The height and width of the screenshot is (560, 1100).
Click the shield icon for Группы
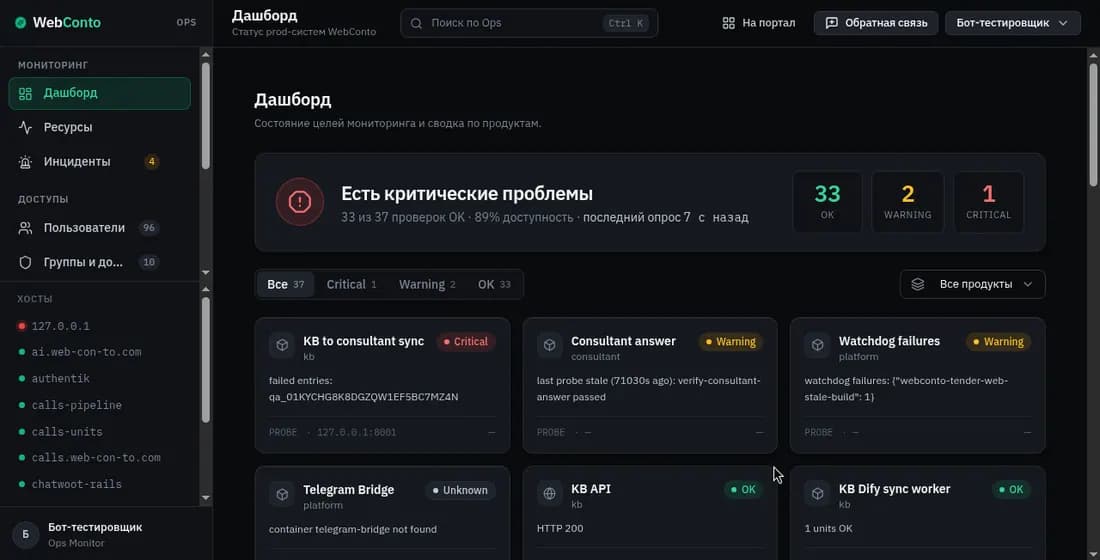click(x=25, y=262)
